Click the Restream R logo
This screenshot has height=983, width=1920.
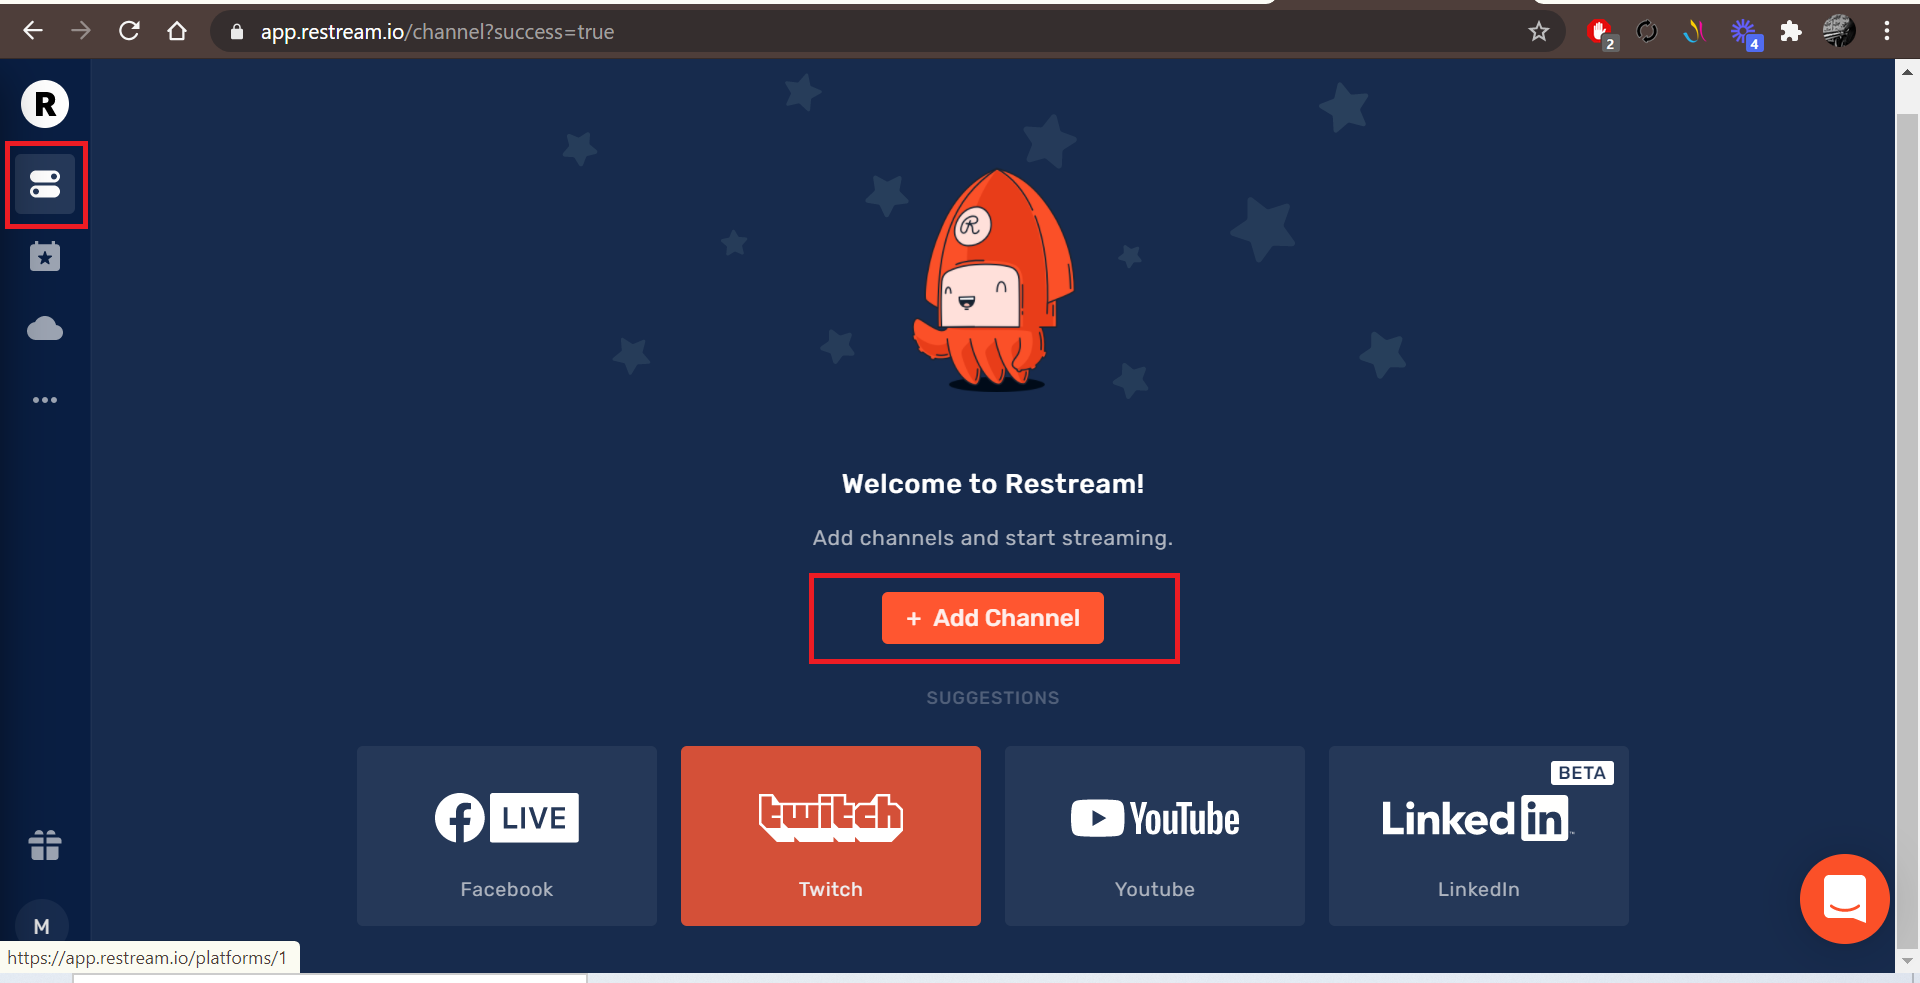pos(45,104)
